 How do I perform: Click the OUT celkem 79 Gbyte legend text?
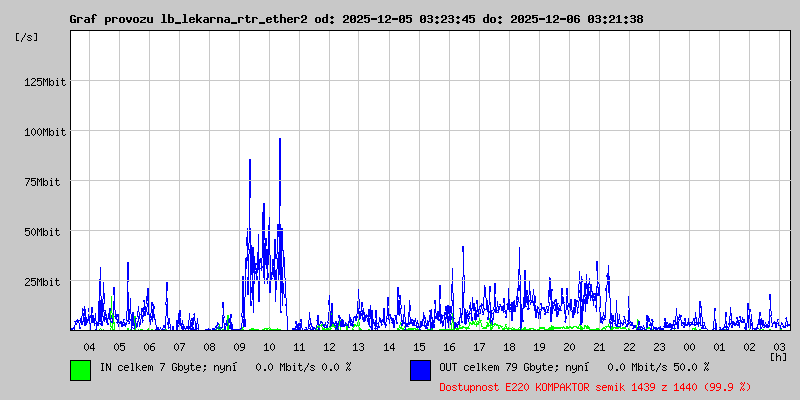(x=574, y=367)
